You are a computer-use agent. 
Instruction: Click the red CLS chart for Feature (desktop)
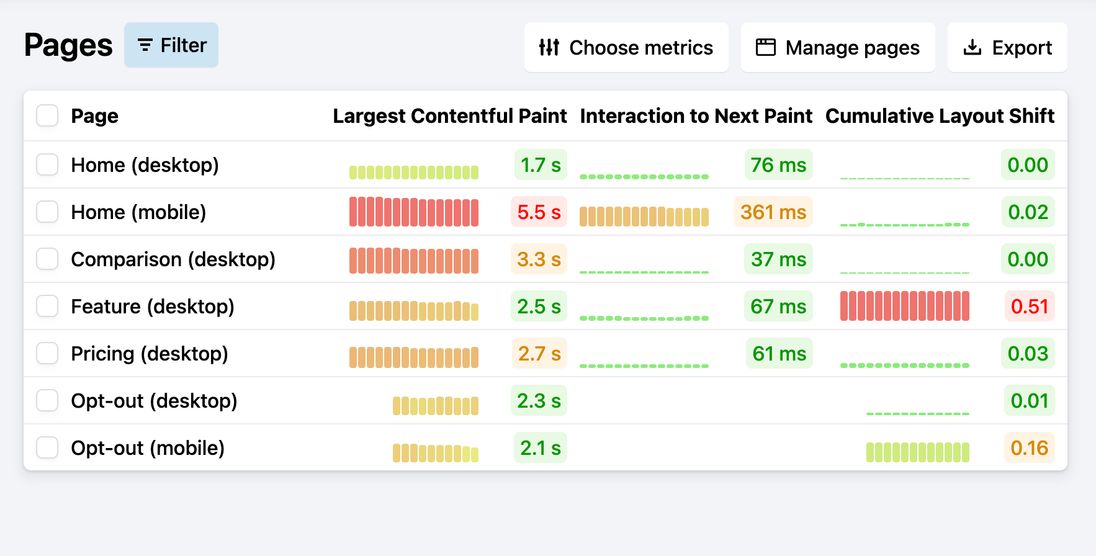point(905,306)
